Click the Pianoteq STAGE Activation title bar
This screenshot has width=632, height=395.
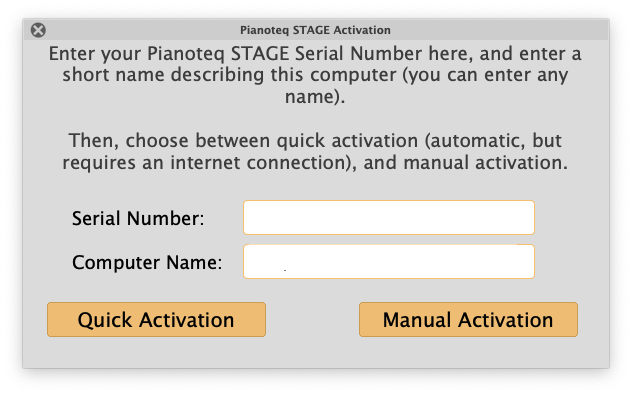pyautogui.click(x=315, y=30)
